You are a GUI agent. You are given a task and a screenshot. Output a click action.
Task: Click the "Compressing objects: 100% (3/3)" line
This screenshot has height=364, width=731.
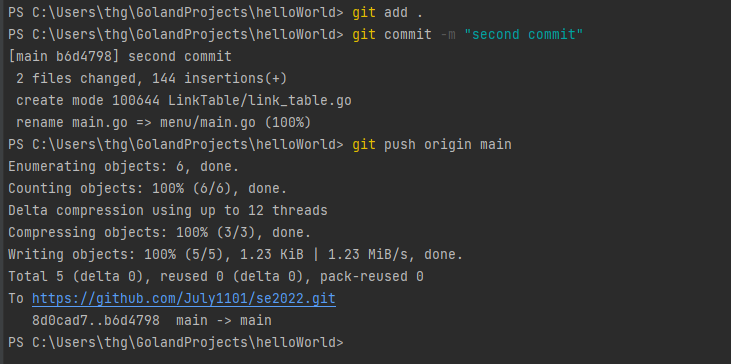pyautogui.click(x=159, y=233)
